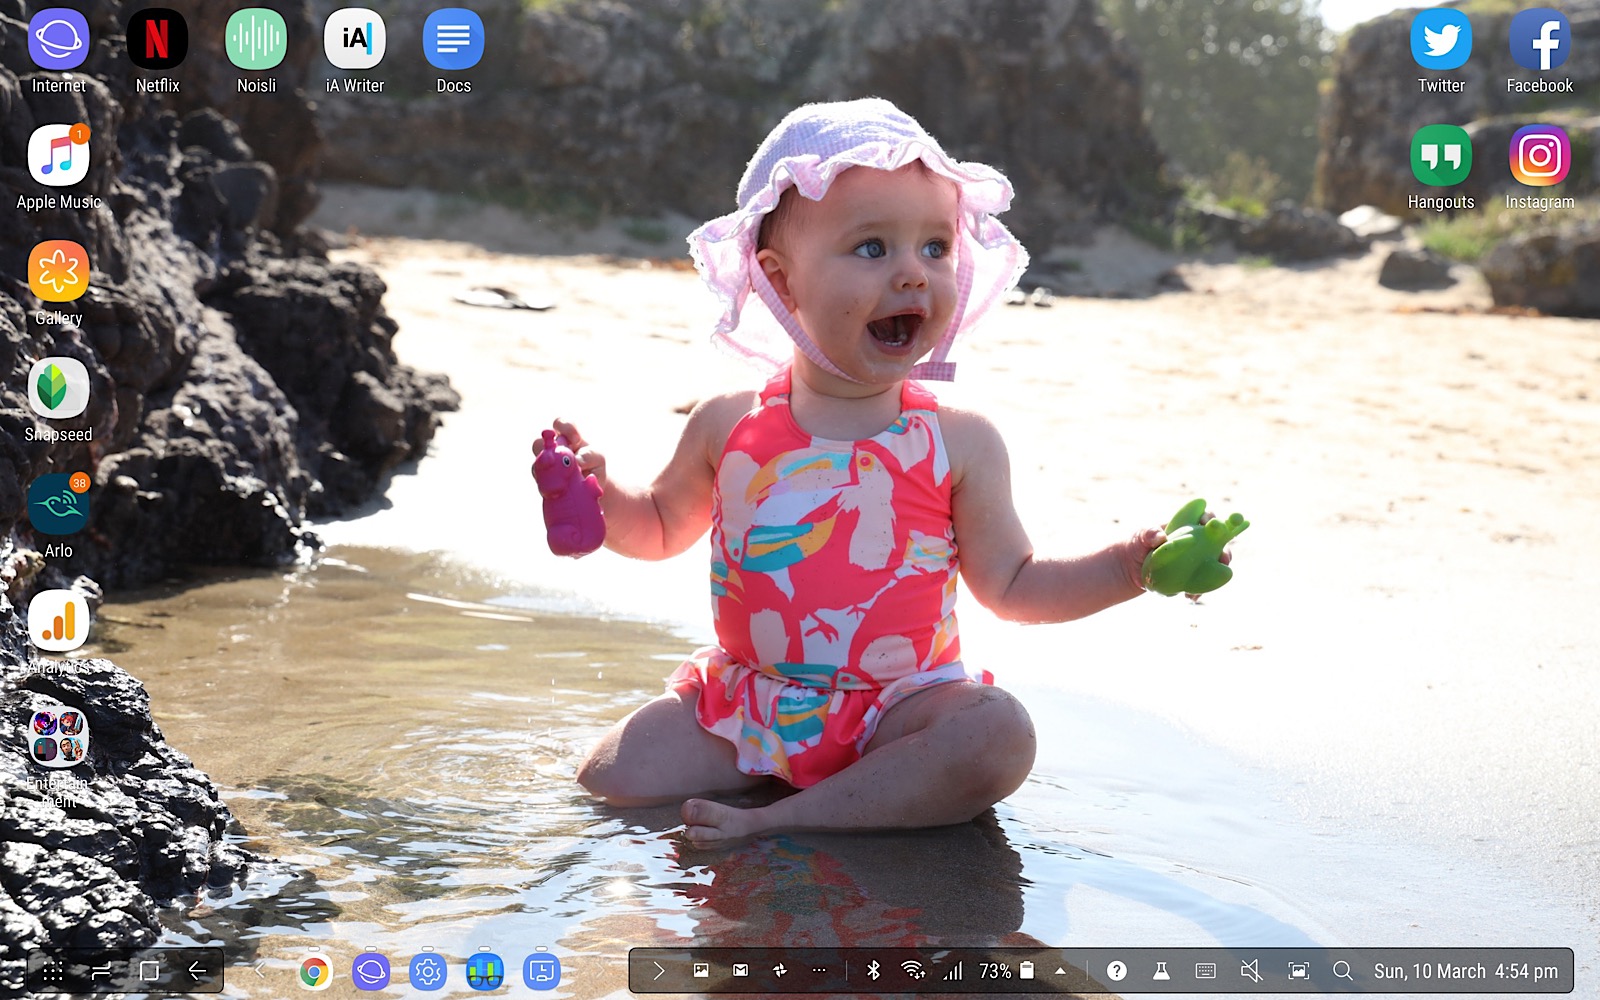Click the date and time display

point(1465,971)
